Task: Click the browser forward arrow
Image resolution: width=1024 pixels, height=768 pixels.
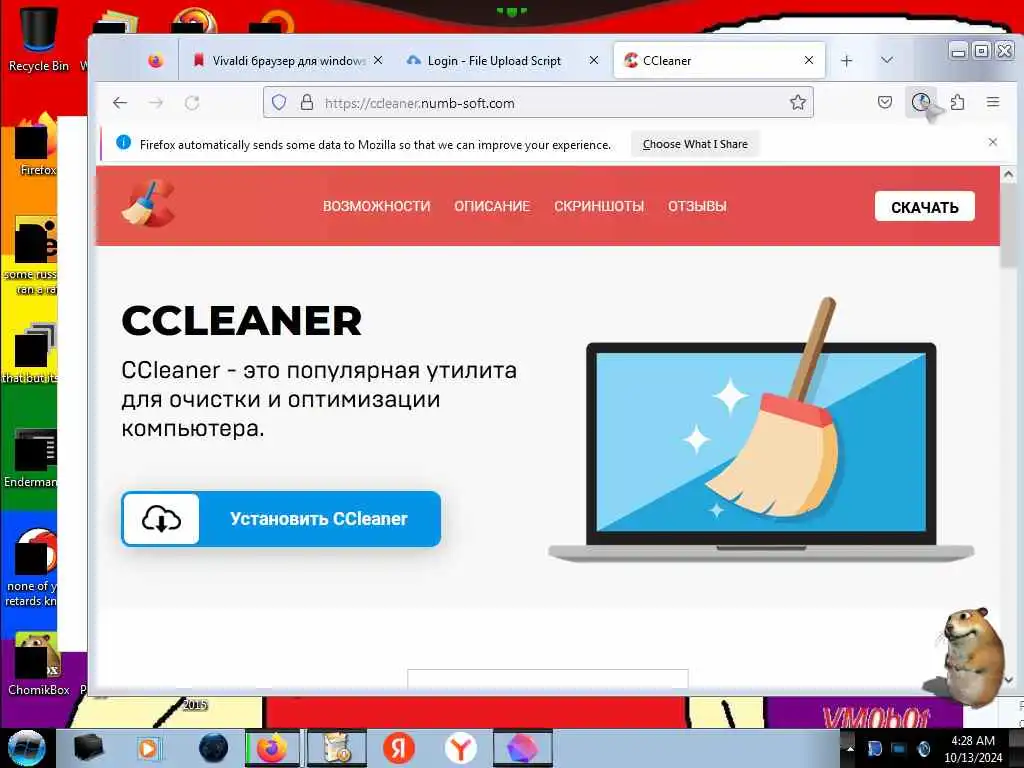Action: 155,103
